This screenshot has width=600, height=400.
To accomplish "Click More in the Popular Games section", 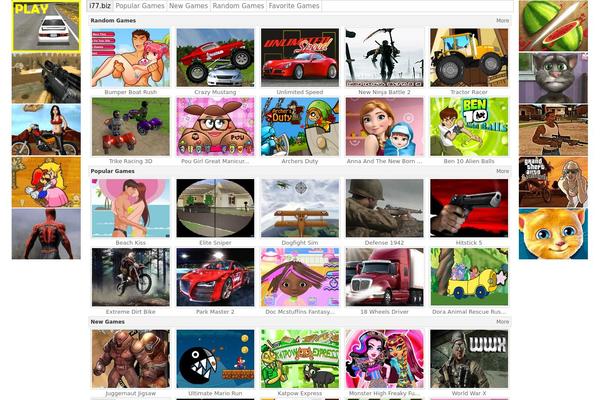I will 502,171.
